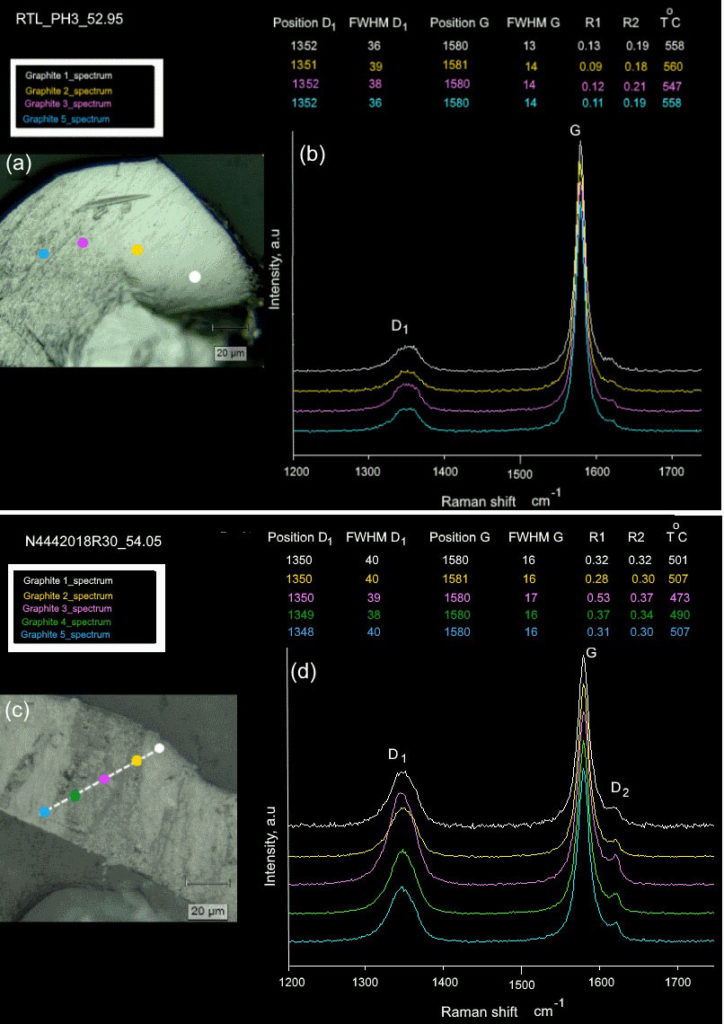Click the yellow measurement dot in micrograph (a)
This screenshot has height=1024, width=724.
click(x=137, y=249)
